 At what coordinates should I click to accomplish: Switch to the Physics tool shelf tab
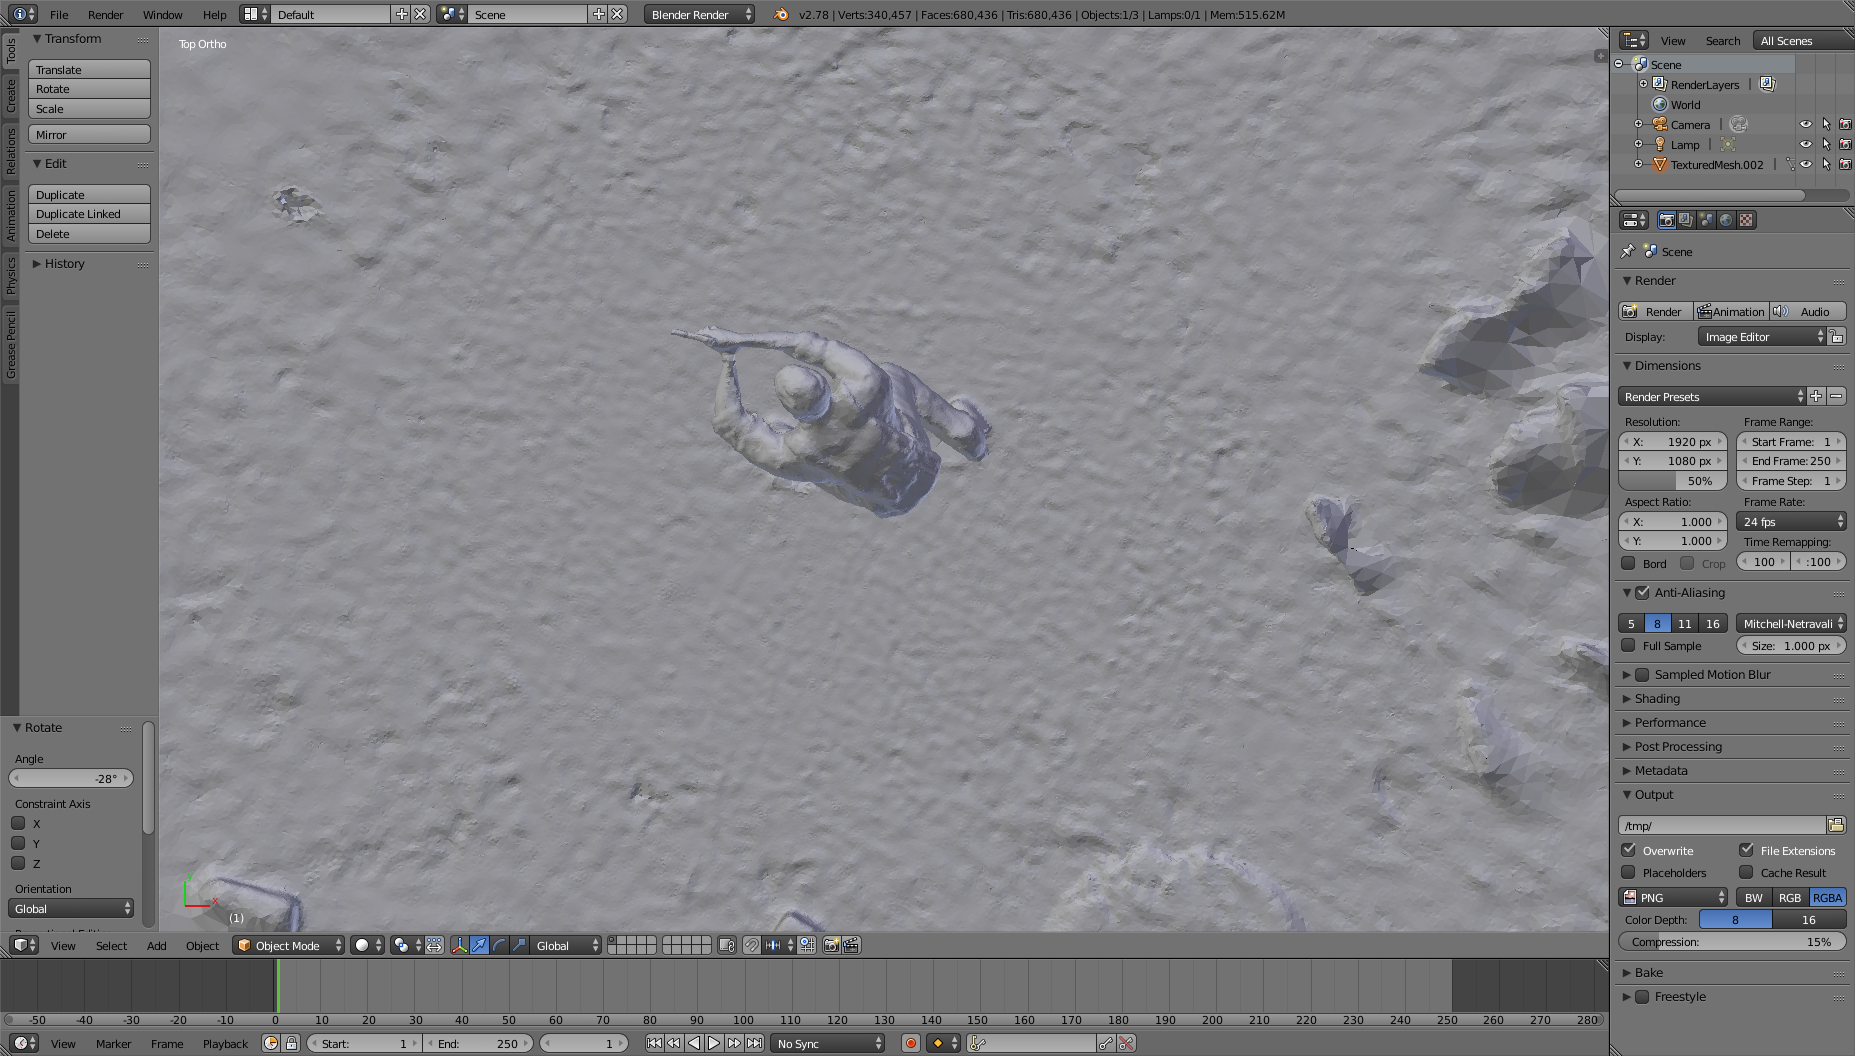(x=10, y=275)
